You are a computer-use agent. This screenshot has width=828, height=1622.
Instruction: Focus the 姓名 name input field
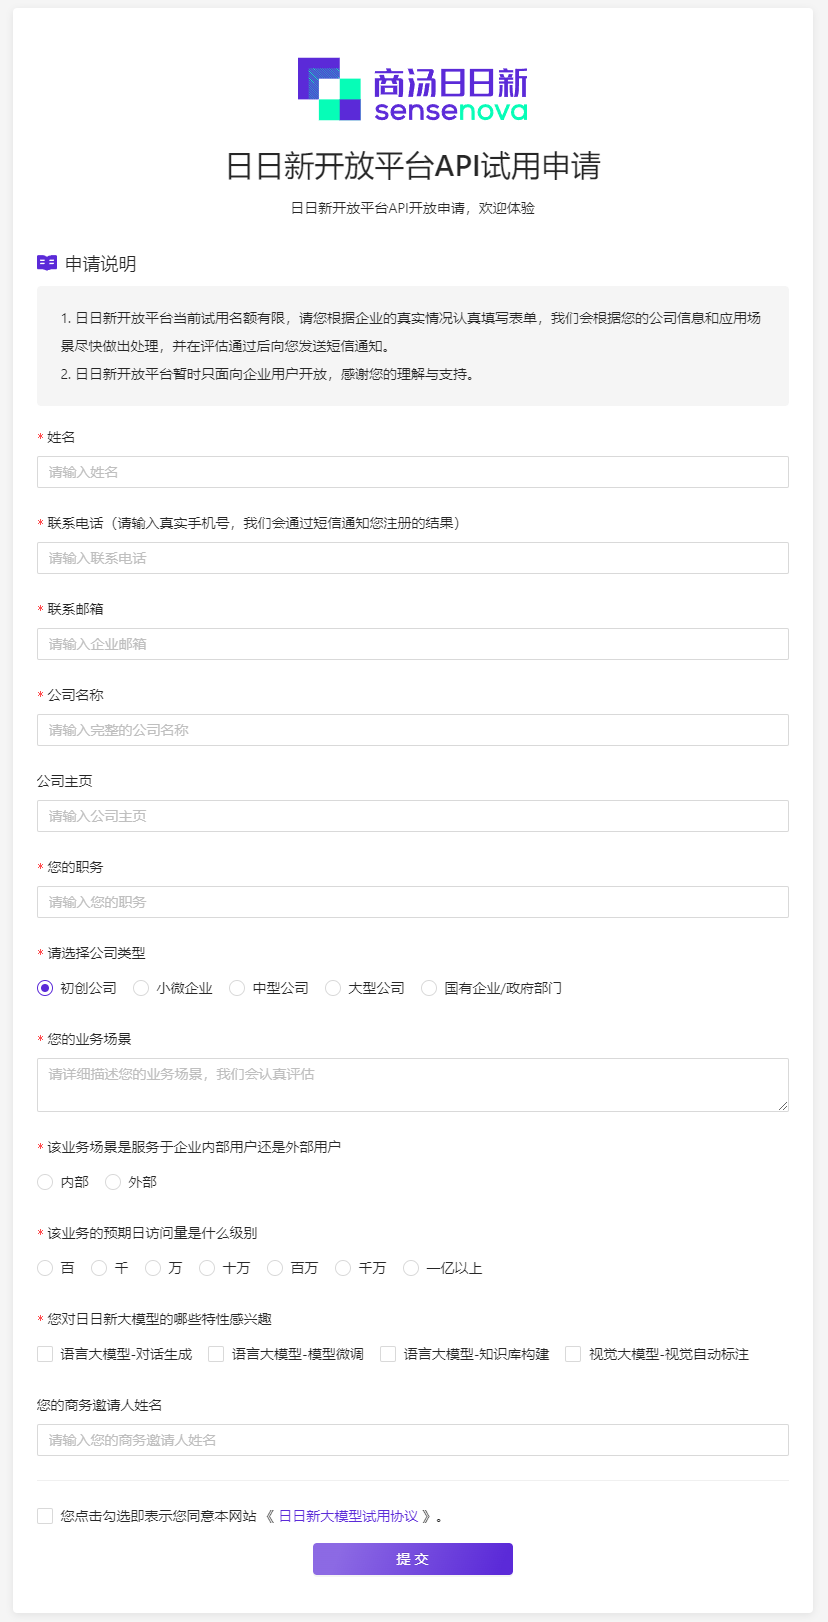pyautogui.click(x=413, y=472)
